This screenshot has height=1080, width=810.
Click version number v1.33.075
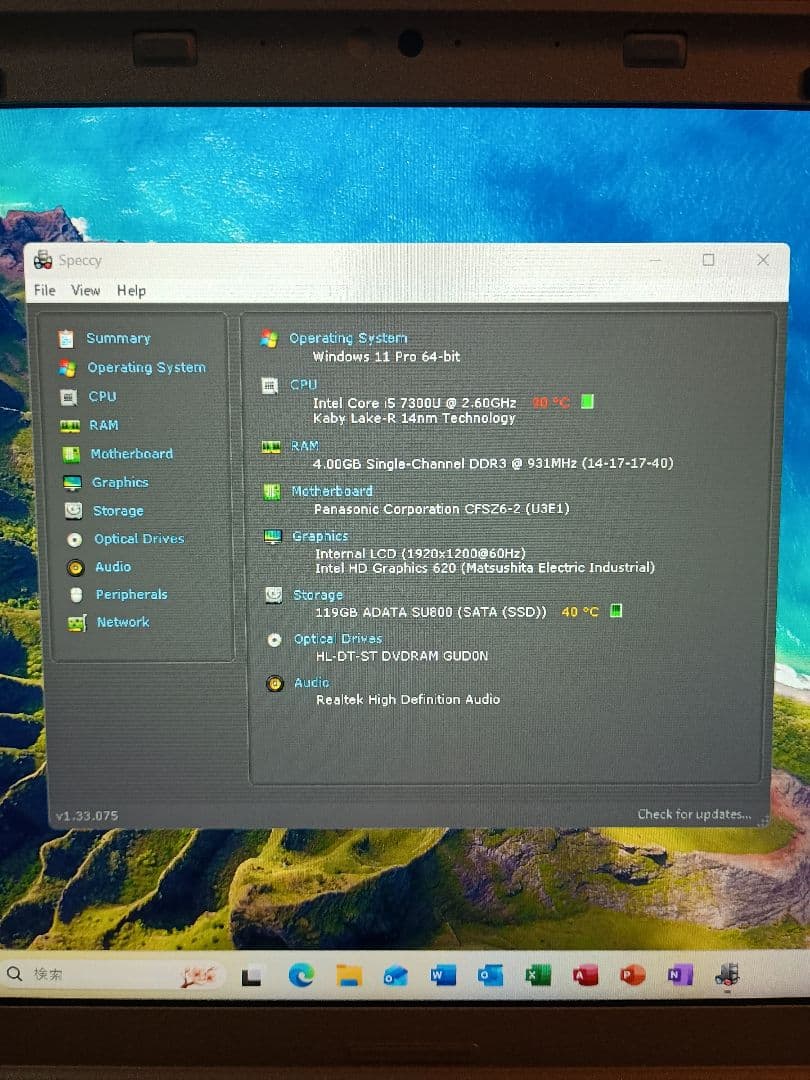[87, 816]
